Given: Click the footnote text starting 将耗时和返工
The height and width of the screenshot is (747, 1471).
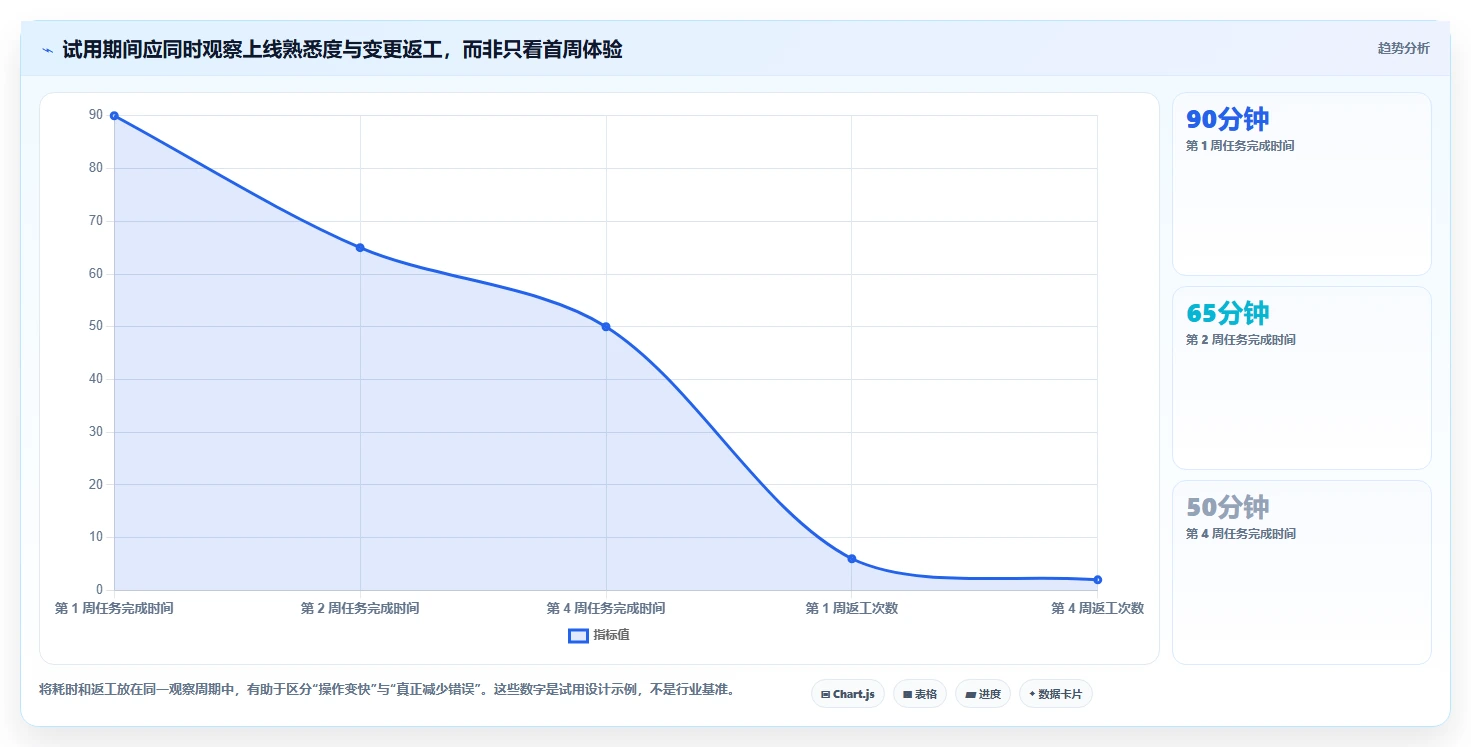Looking at the screenshot, I should coord(387,690).
